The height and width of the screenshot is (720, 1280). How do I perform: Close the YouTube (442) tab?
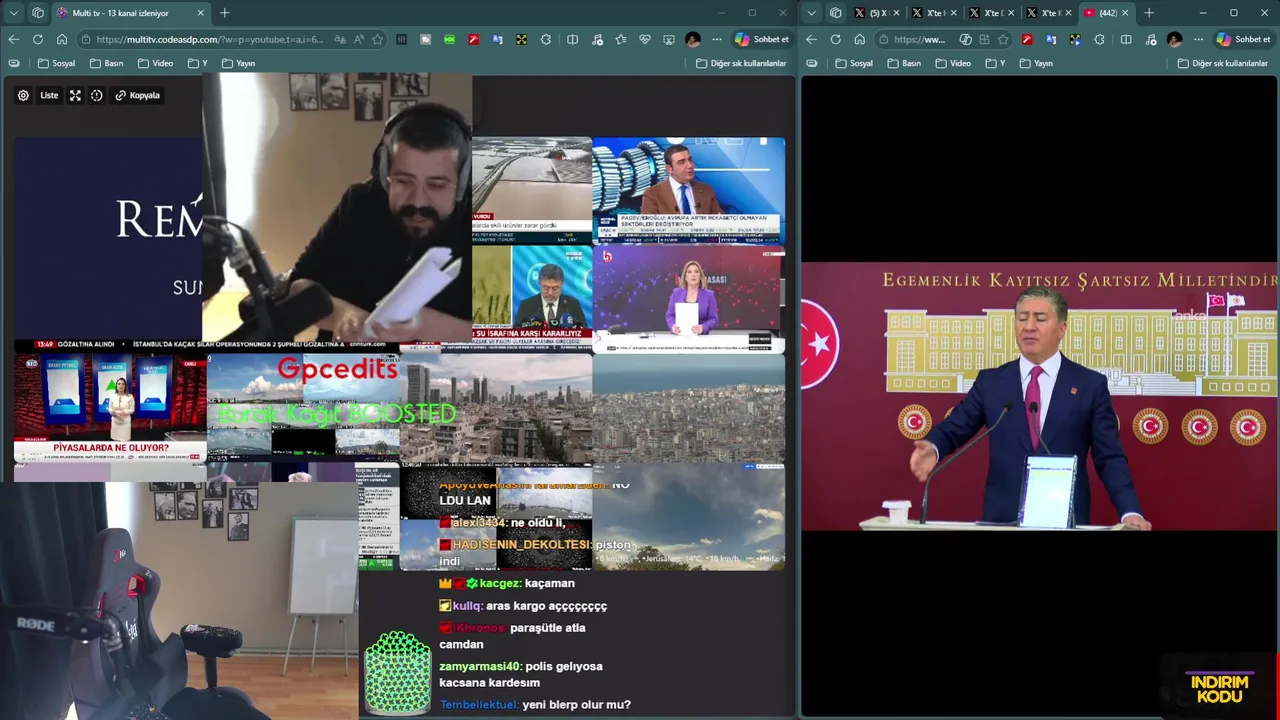coord(1125,13)
